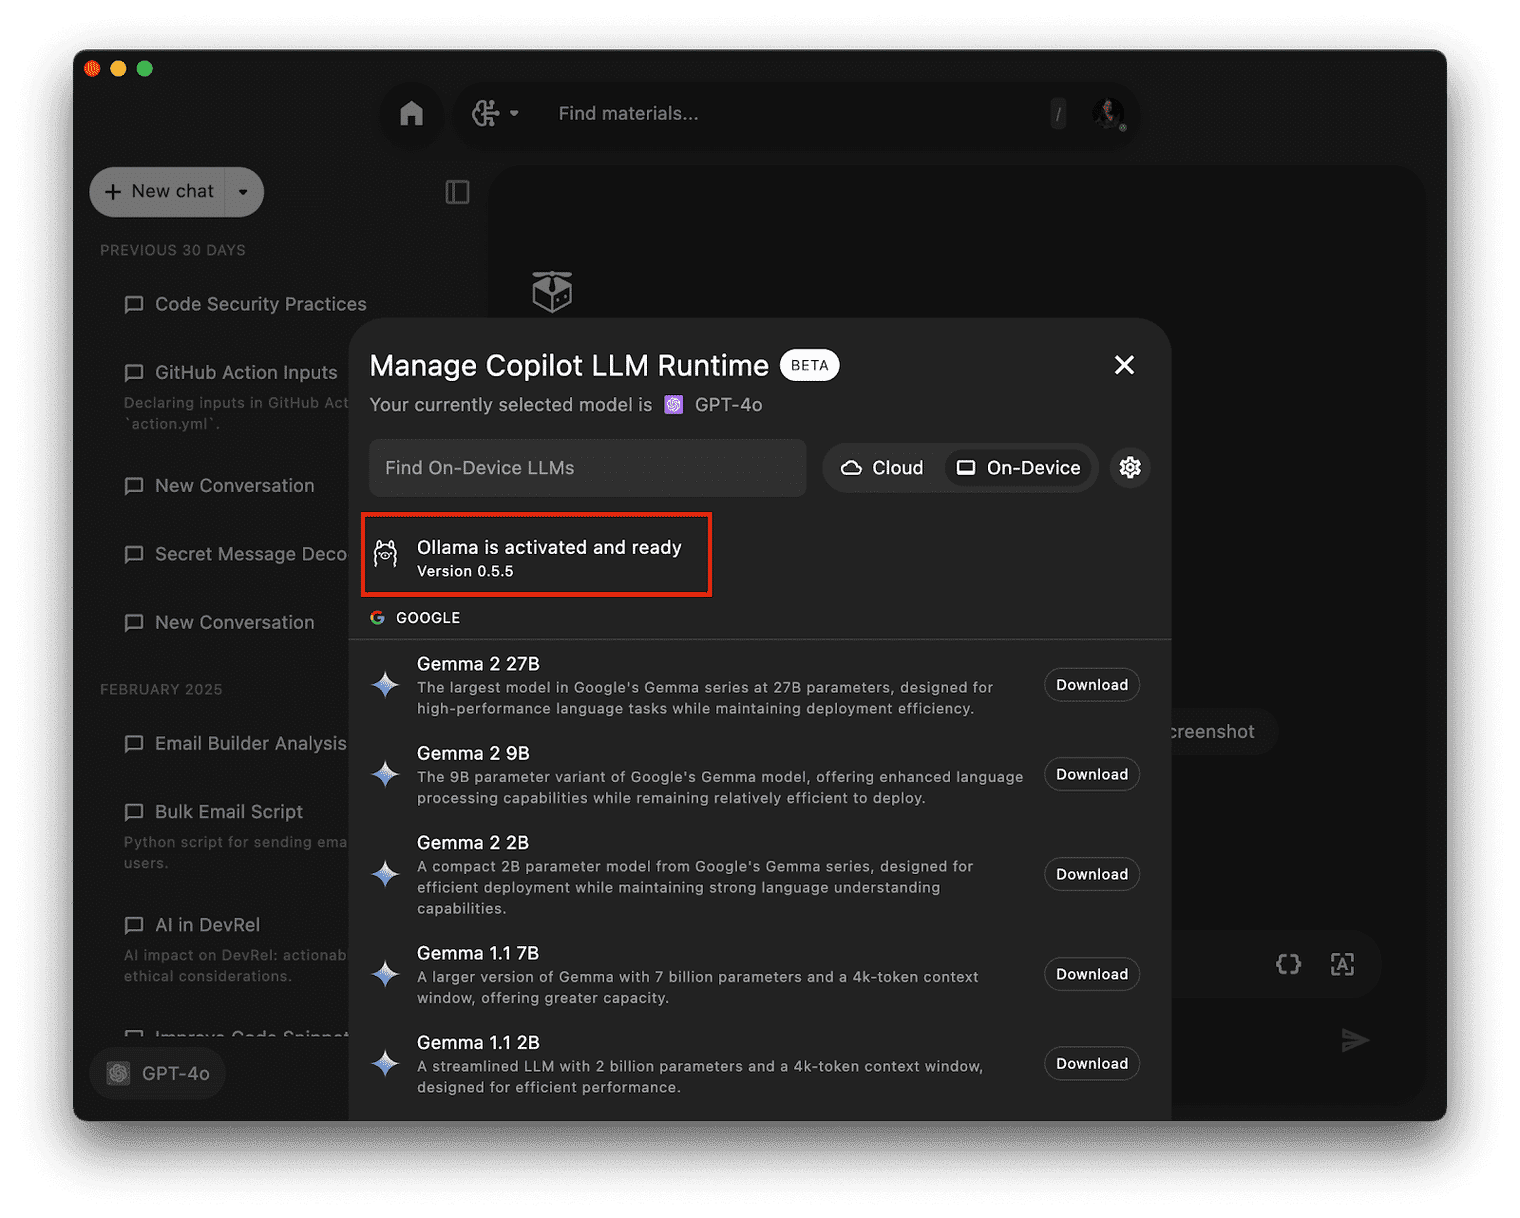Click the text-scan icon in chat input
This screenshot has width=1520, height=1218.
tap(1342, 964)
